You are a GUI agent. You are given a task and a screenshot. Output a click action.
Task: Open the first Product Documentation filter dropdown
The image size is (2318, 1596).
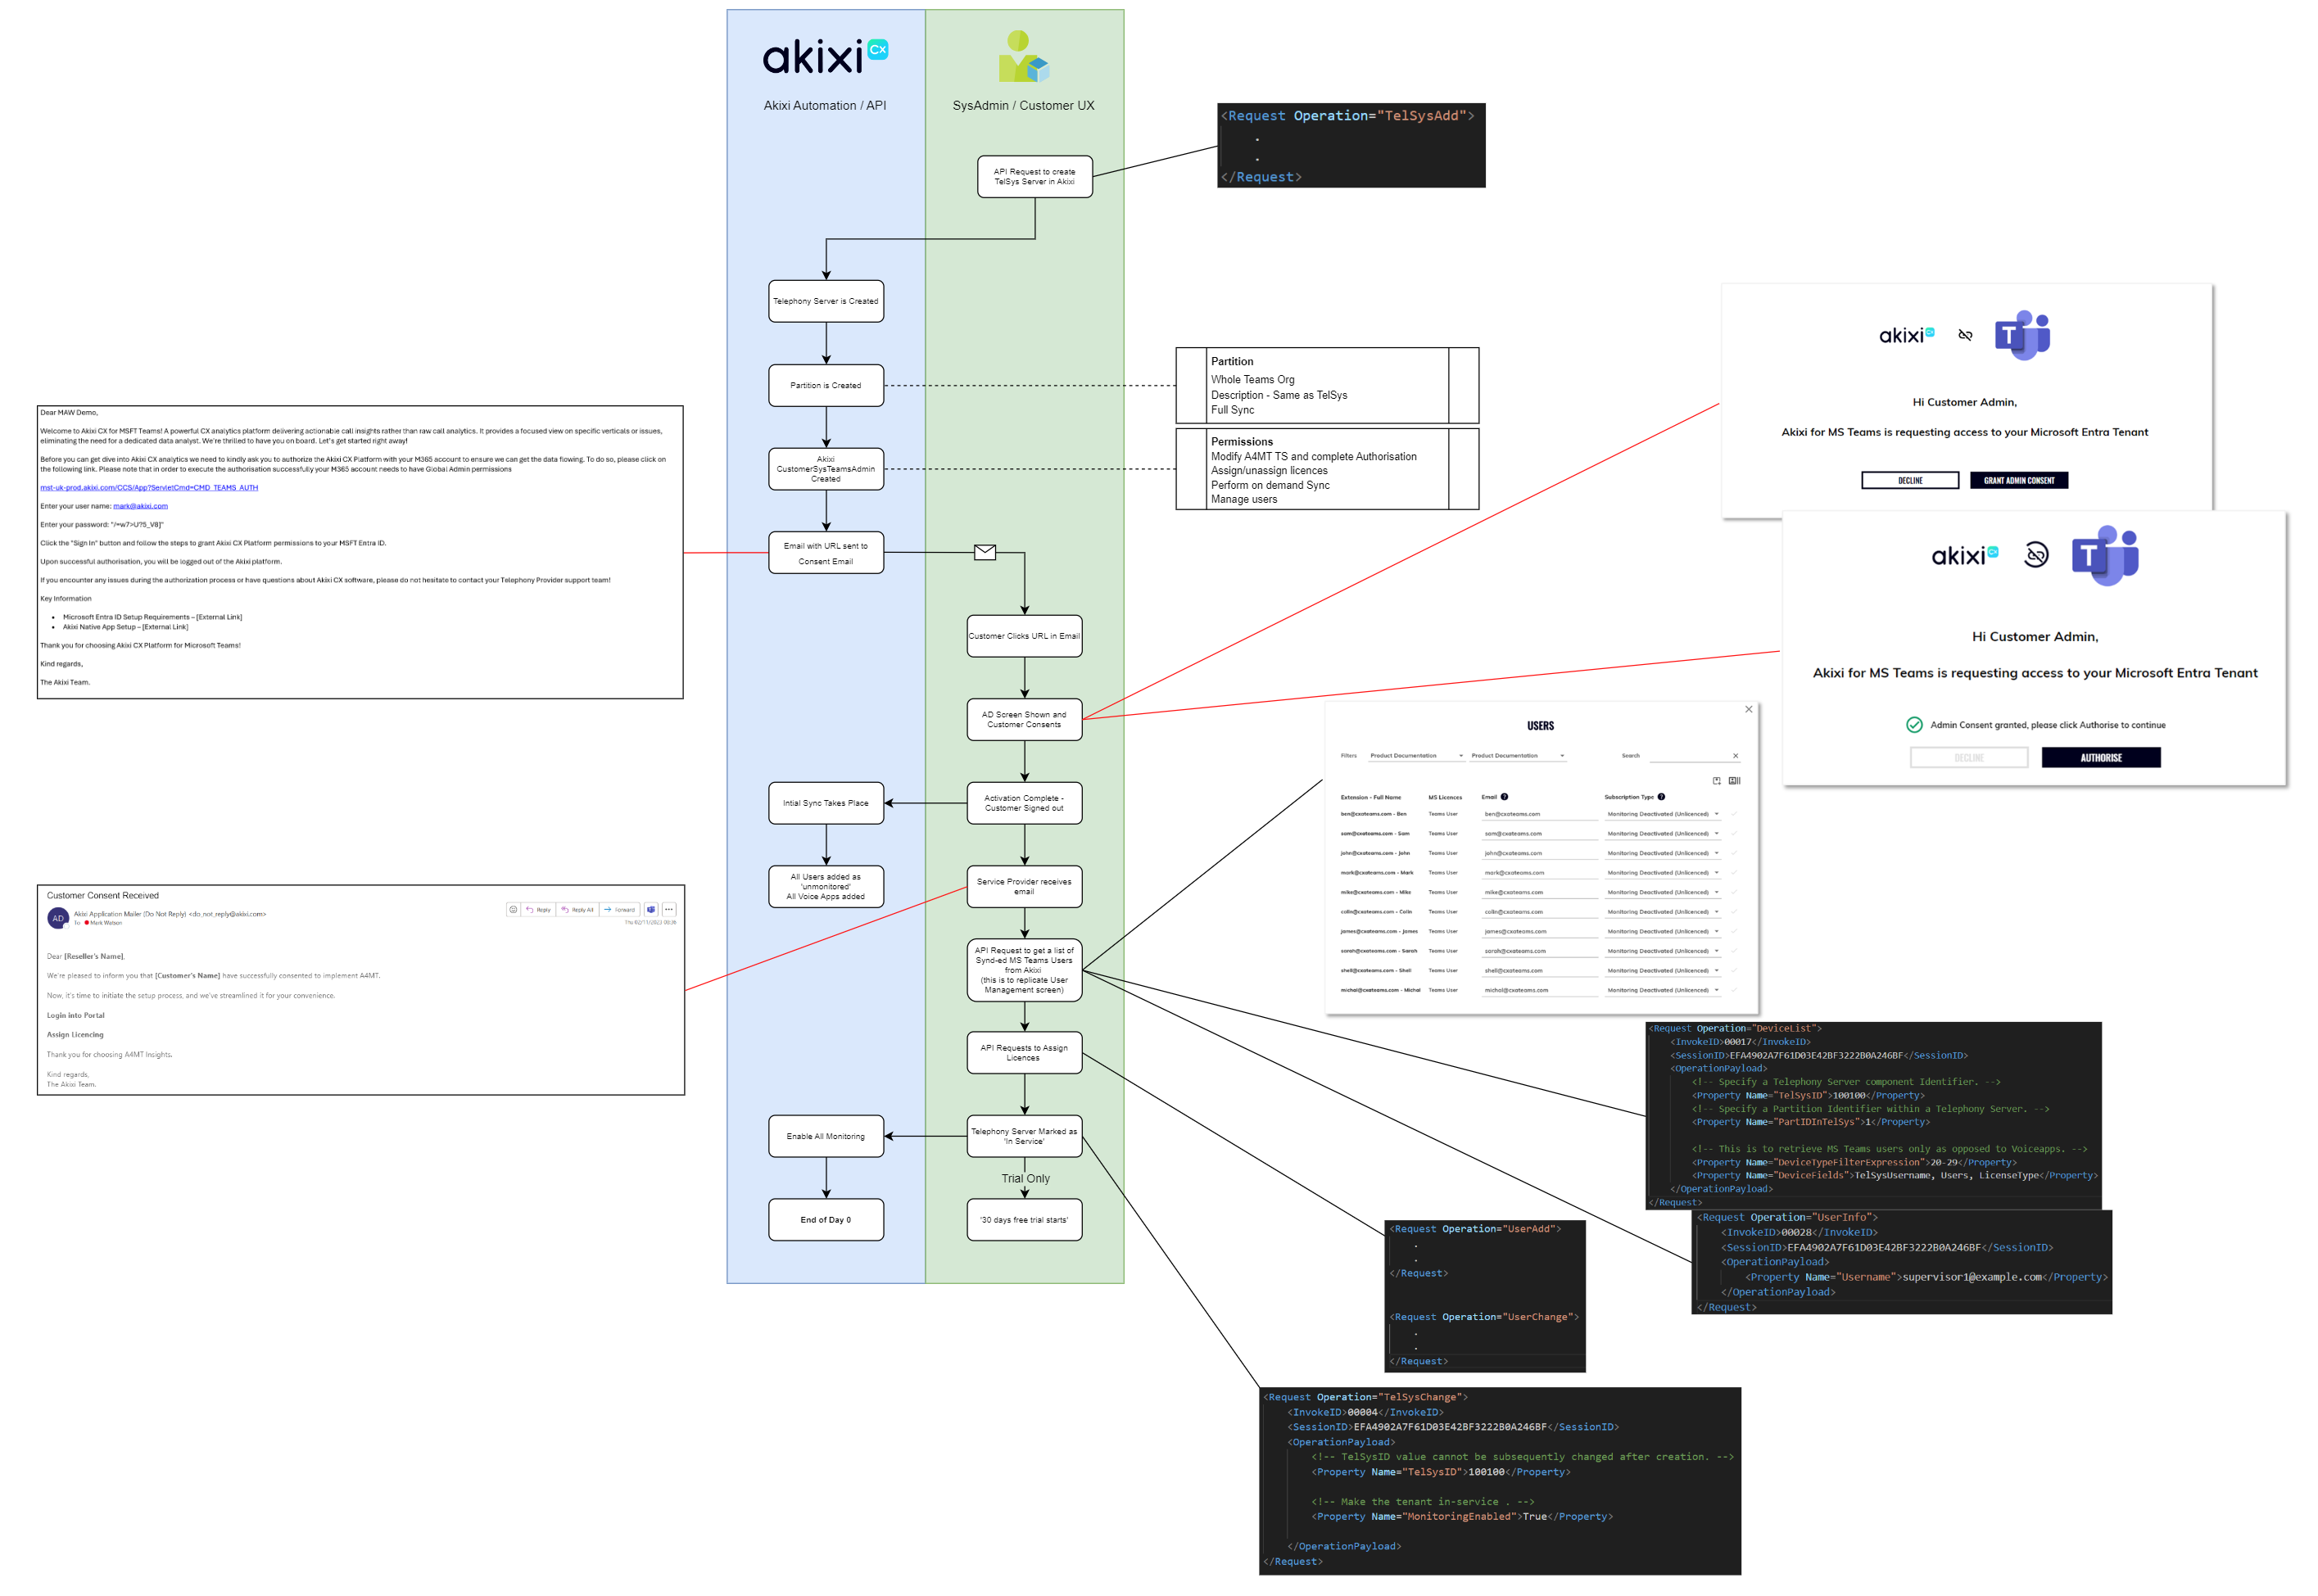(x=1415, y=756)
